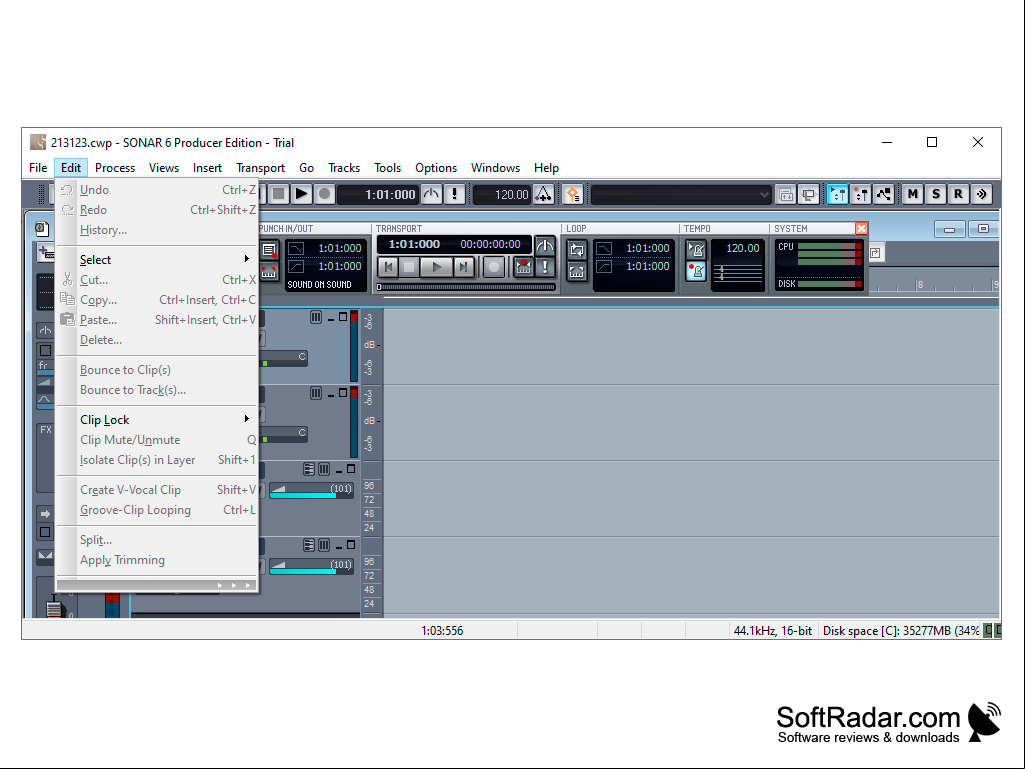Click the exclamation reset icon in top toolbar
Image resolution: width=1025 pixels, height=769 pixels.
coord(454,194)
